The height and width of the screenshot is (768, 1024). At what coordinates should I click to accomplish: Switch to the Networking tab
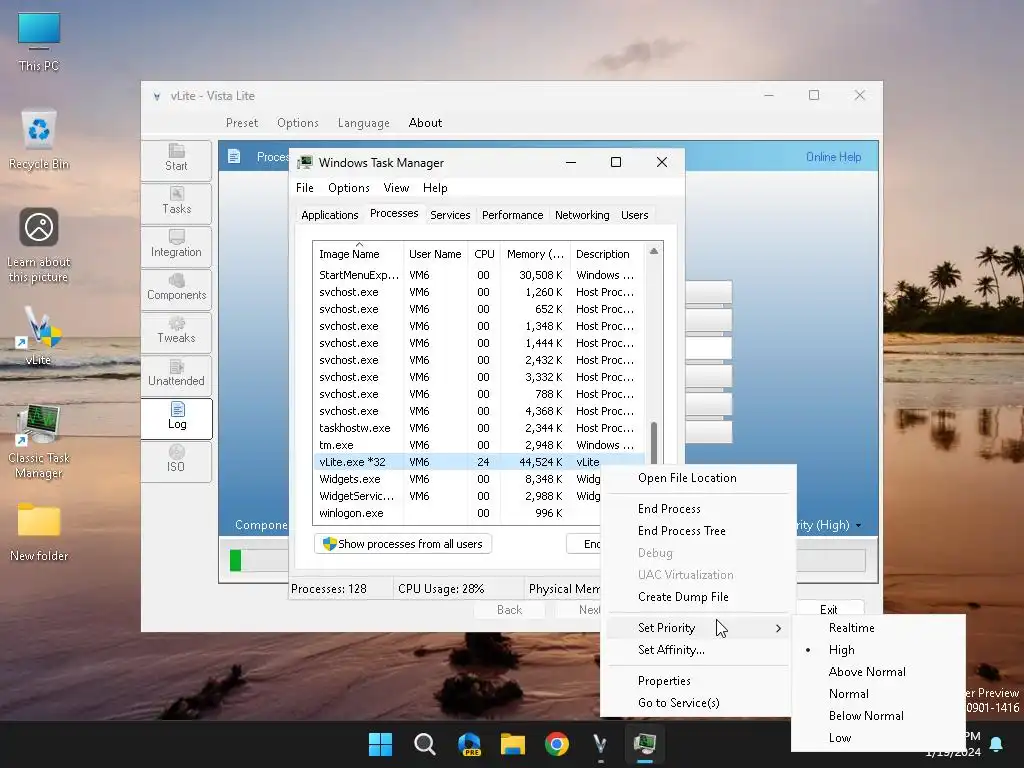coord(582,215)
